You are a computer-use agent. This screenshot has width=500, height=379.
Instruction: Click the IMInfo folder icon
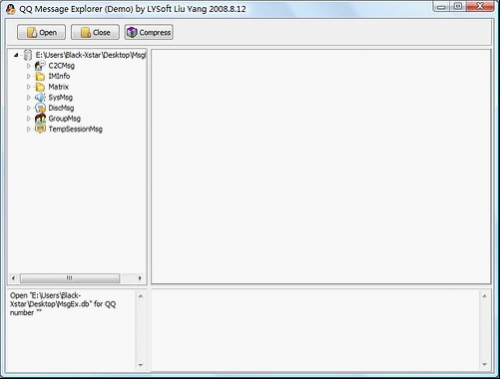tap(40, 76)
